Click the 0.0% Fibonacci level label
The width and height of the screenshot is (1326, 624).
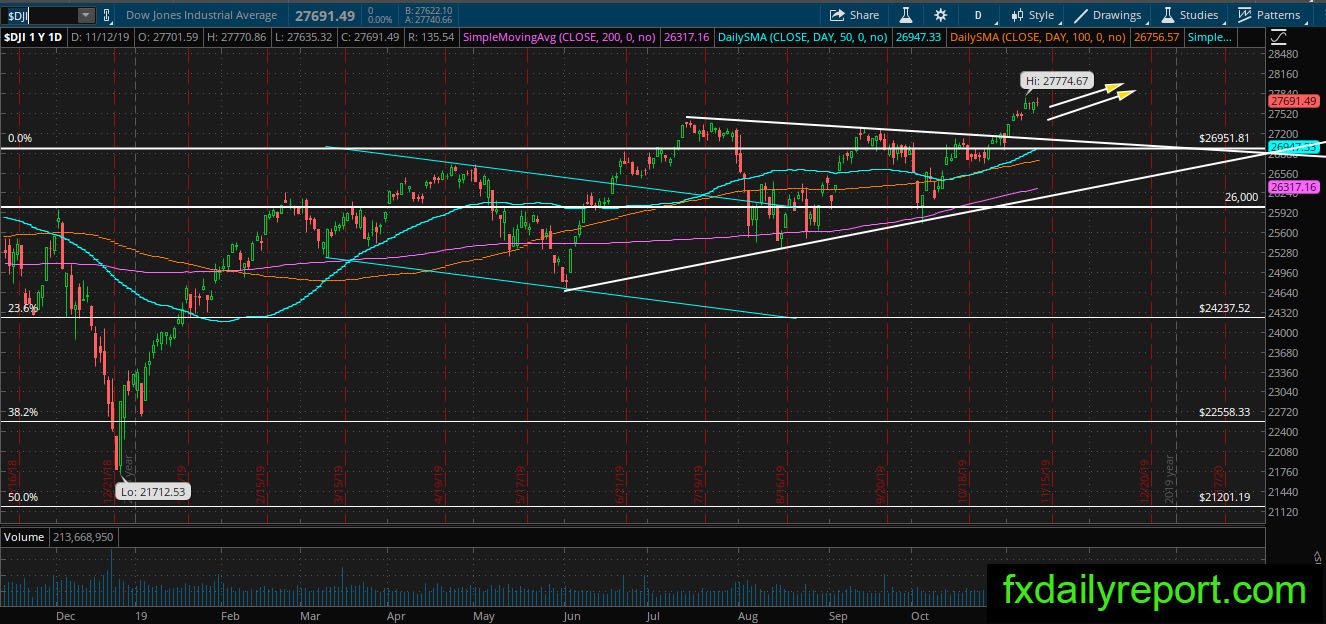(21, 139)
